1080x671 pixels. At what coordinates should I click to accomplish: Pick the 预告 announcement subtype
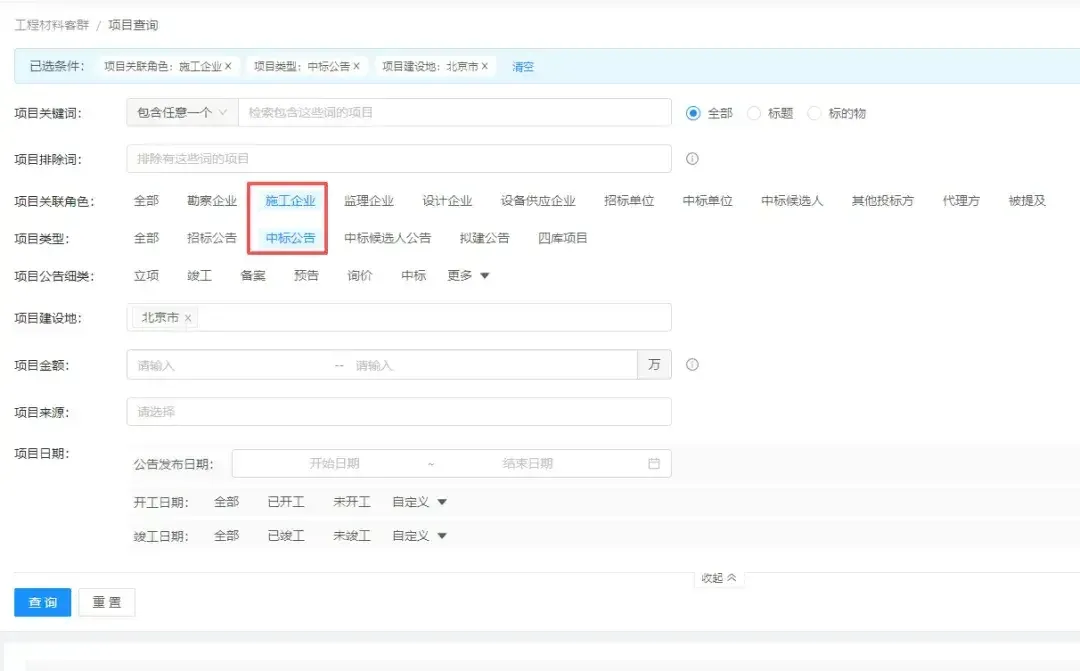[306, 276]
